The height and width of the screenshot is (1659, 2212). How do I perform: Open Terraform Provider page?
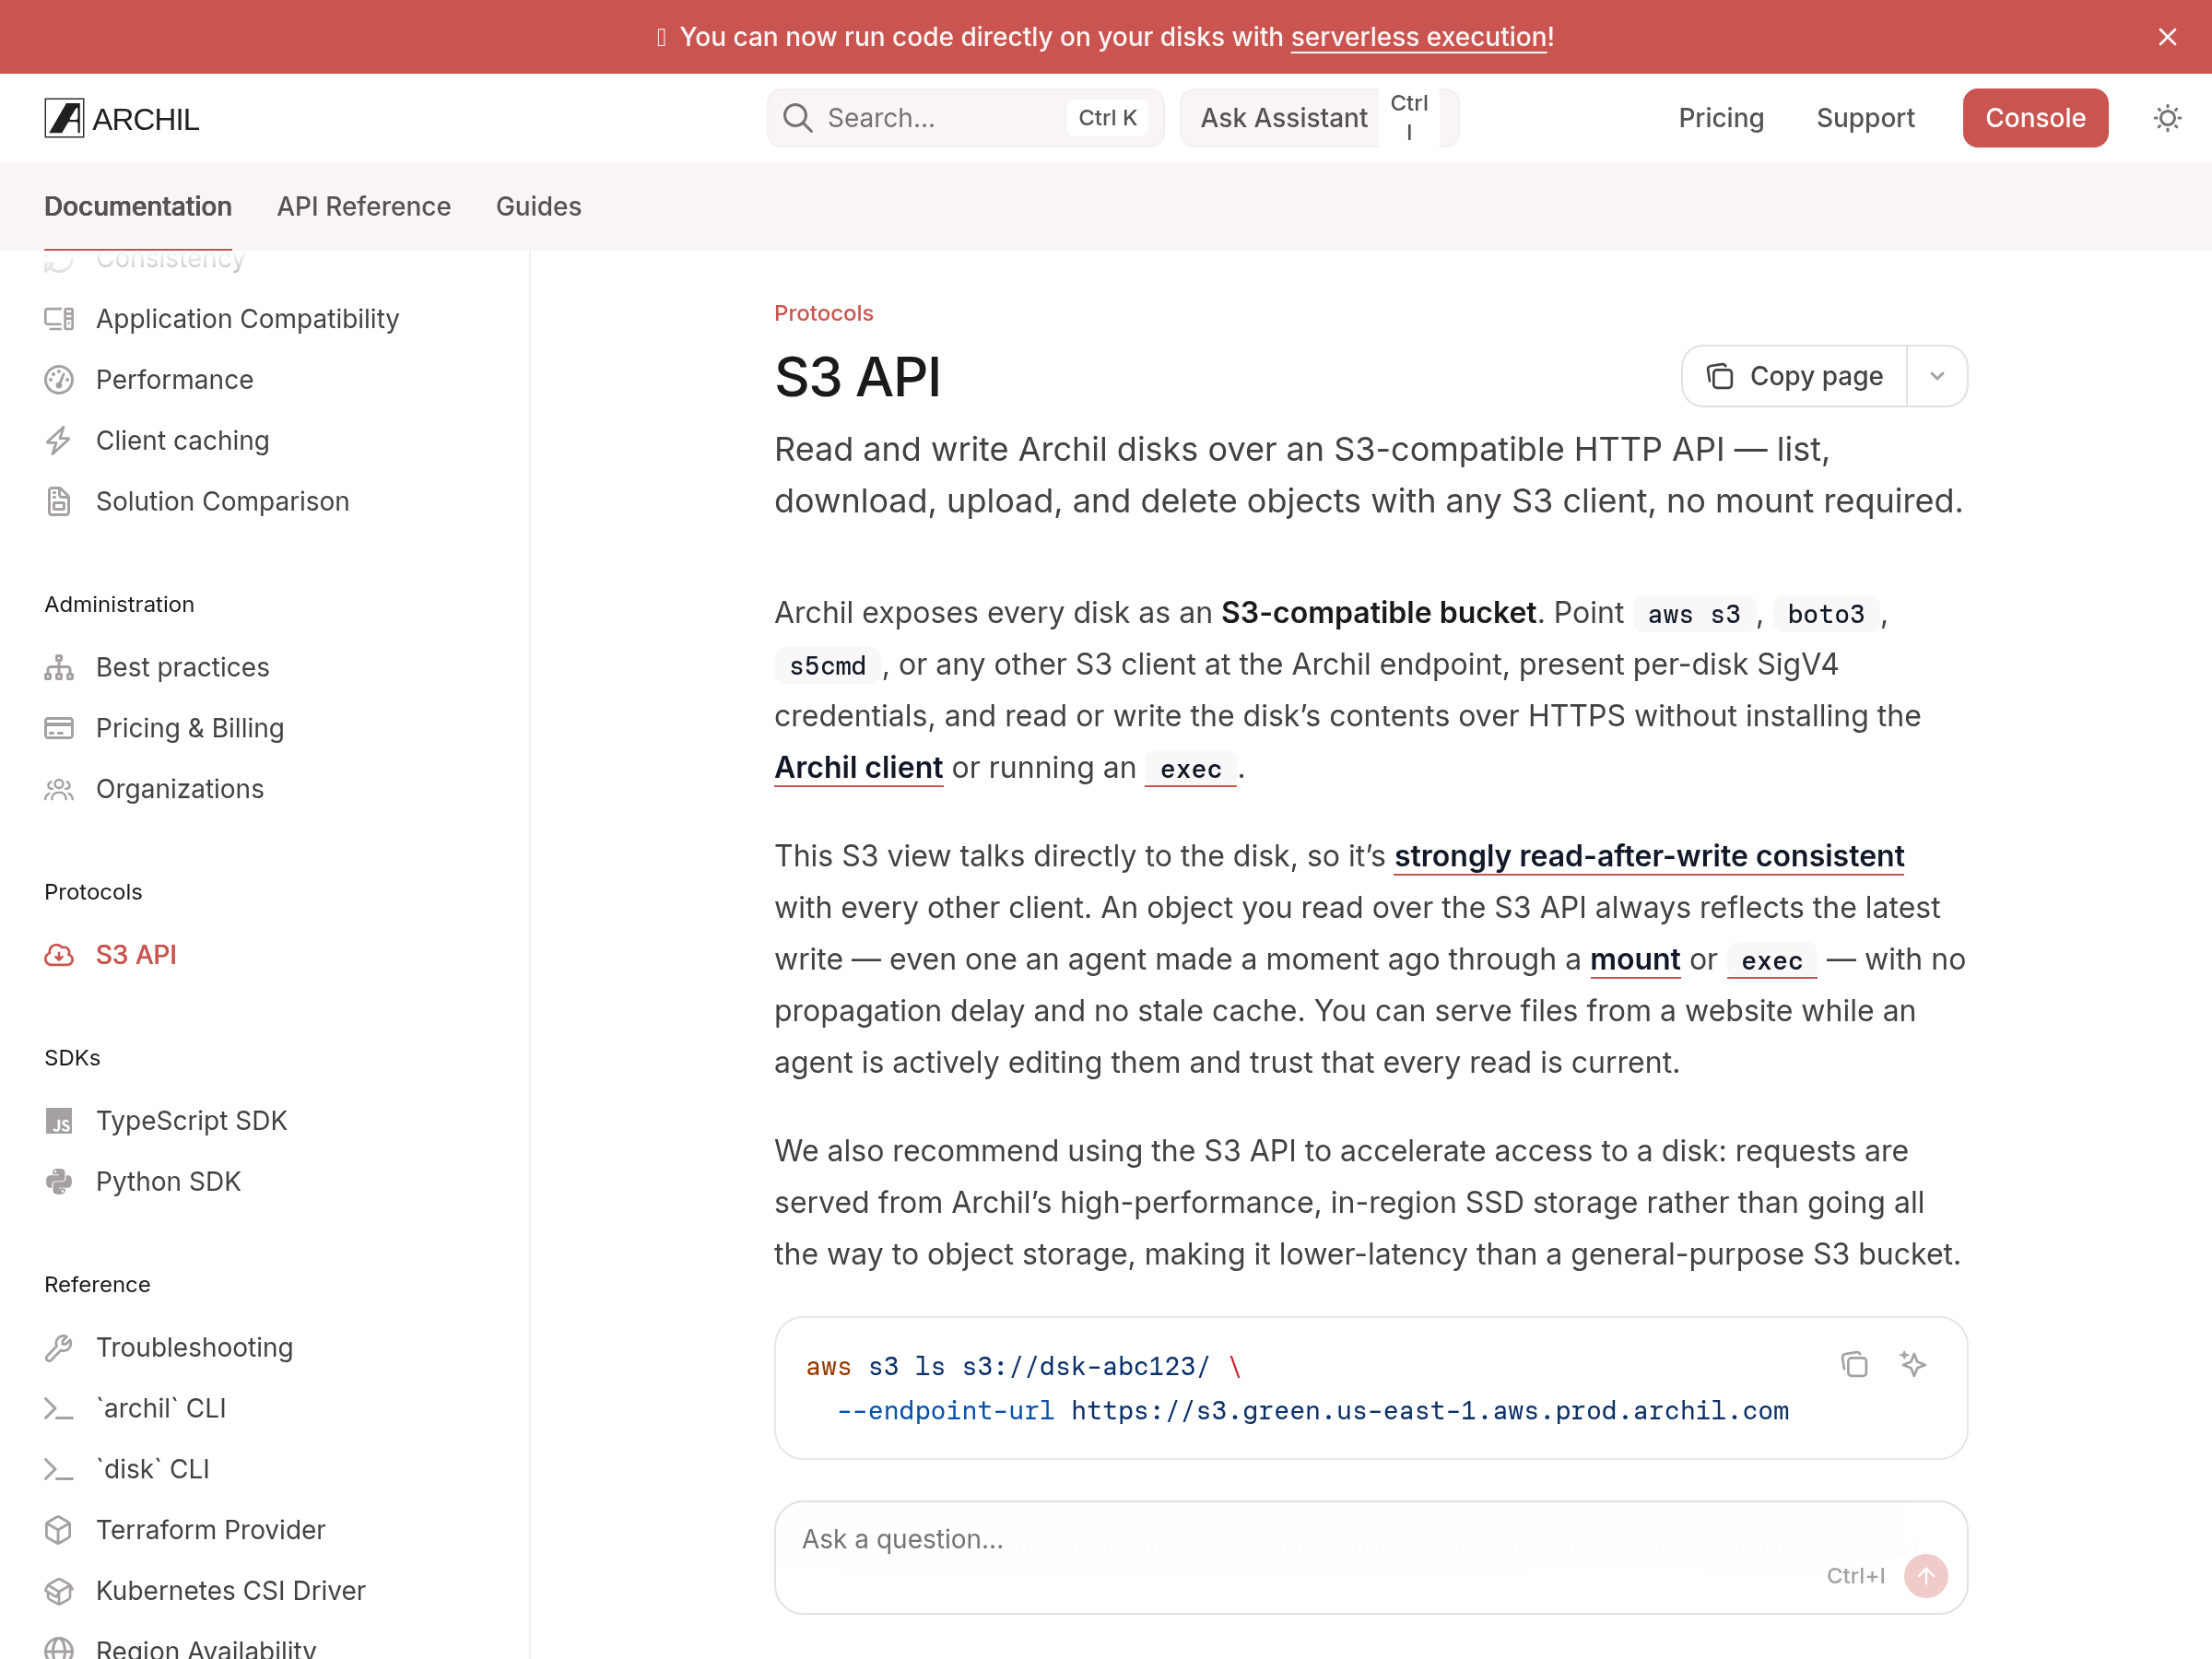211,1532
